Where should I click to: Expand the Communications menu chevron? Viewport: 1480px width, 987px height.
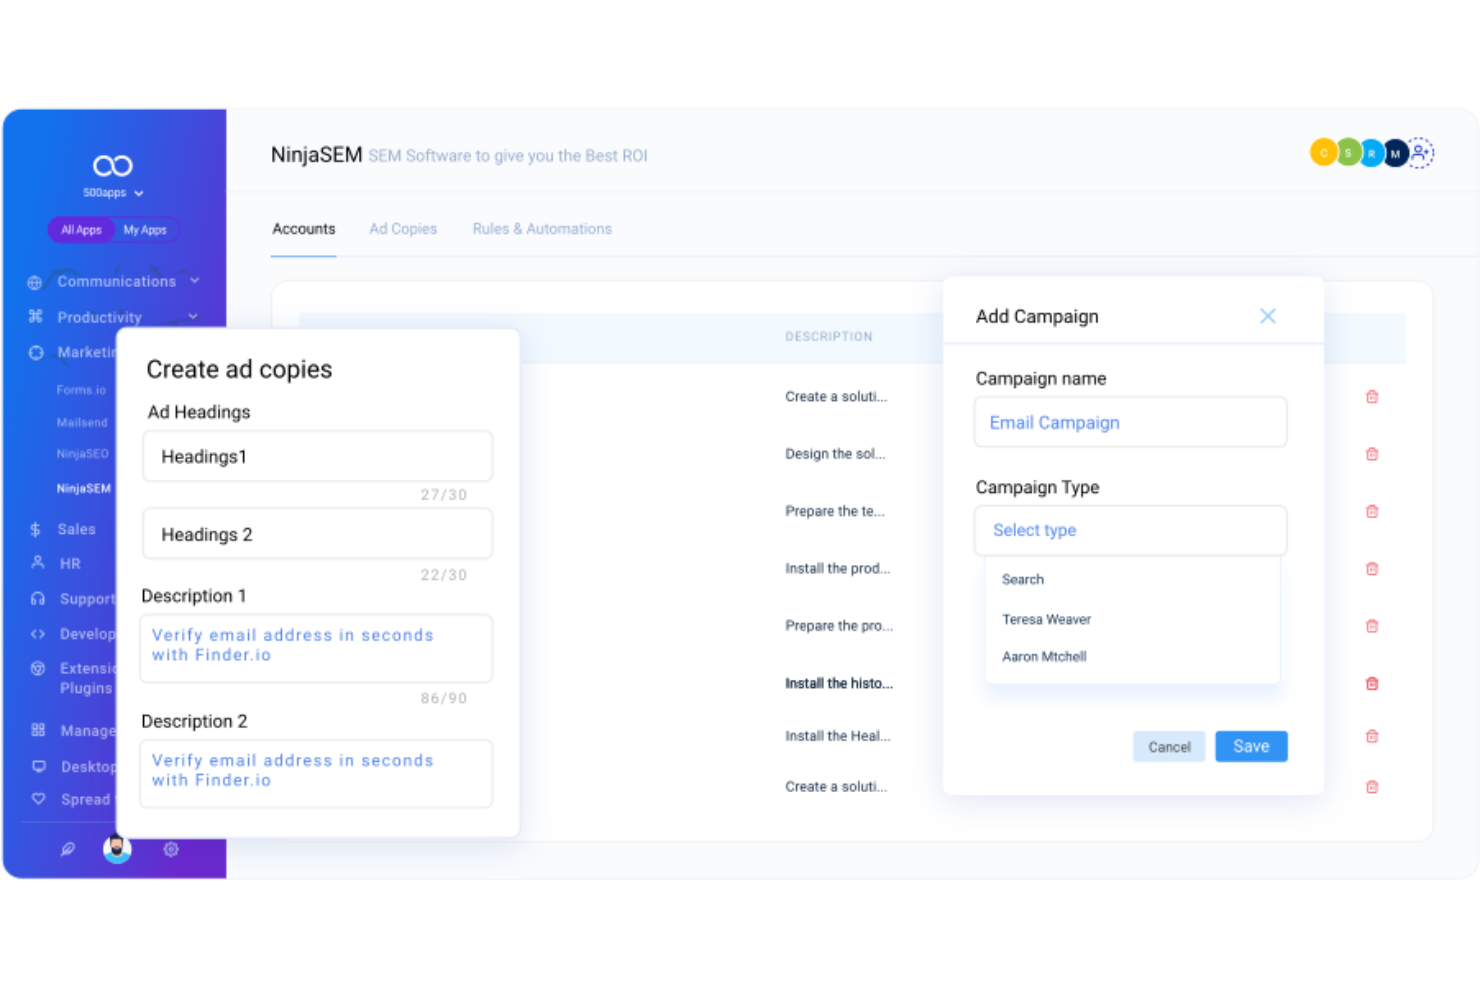point(194,281)
